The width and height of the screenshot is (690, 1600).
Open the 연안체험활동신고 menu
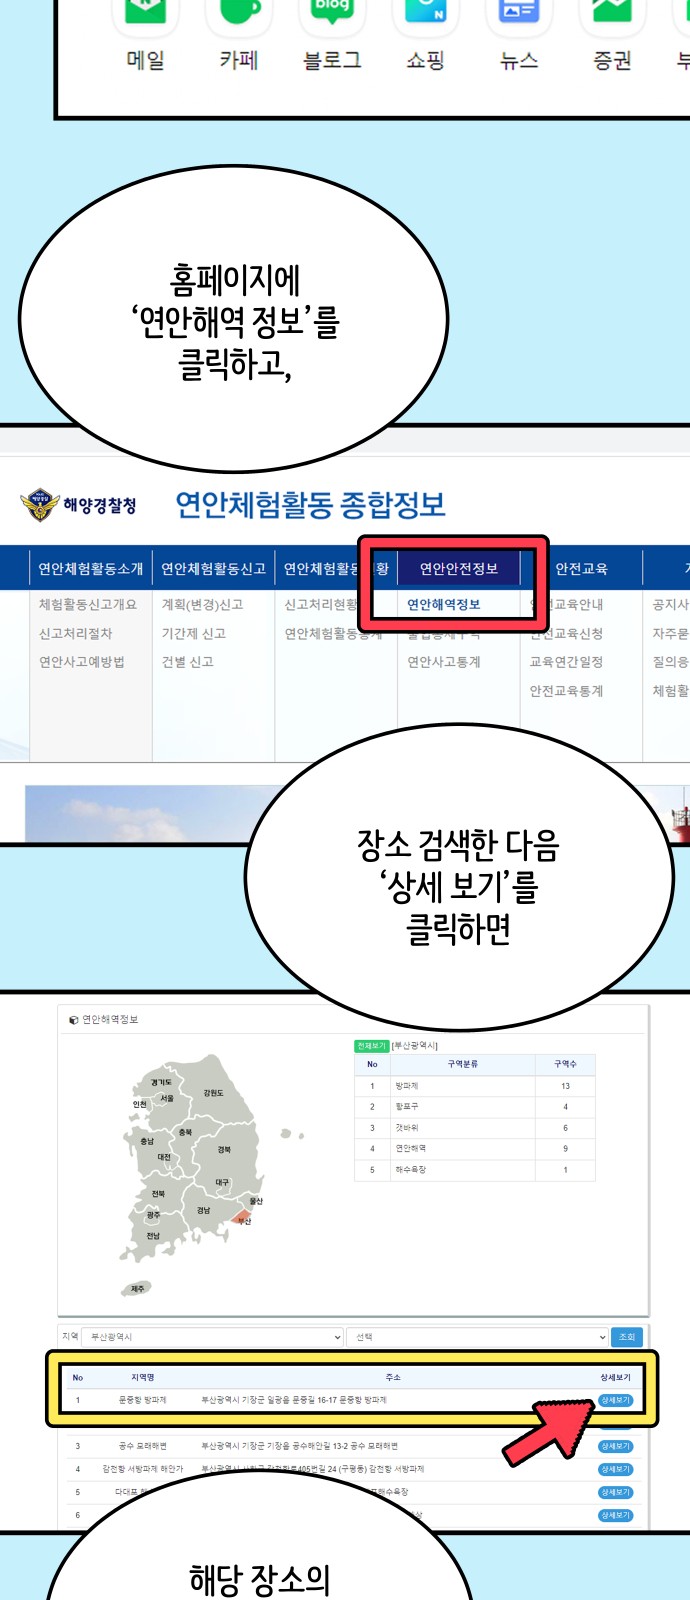pos(213,568)
